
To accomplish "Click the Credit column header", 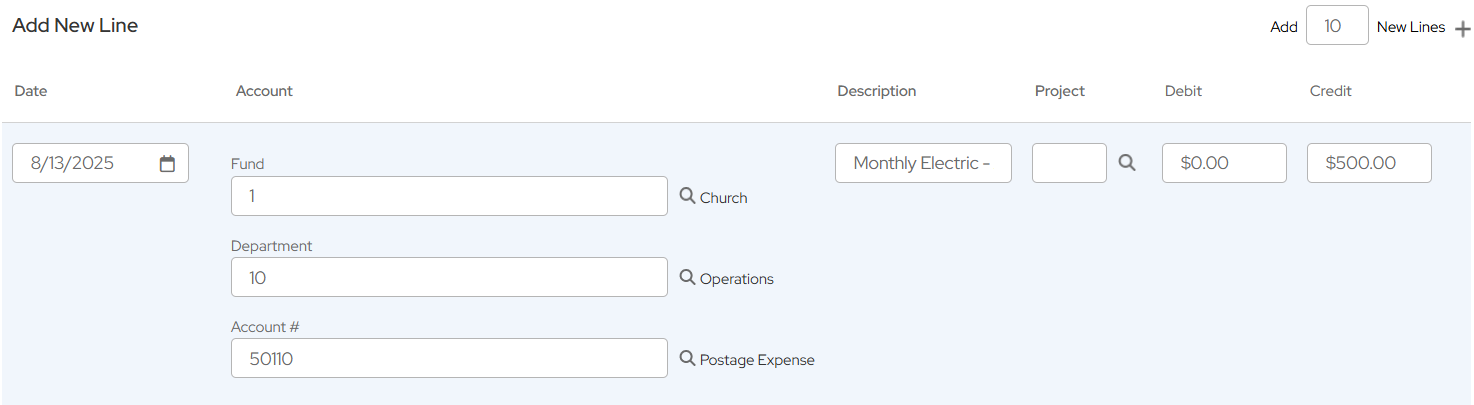I will tap(1330, 91).
